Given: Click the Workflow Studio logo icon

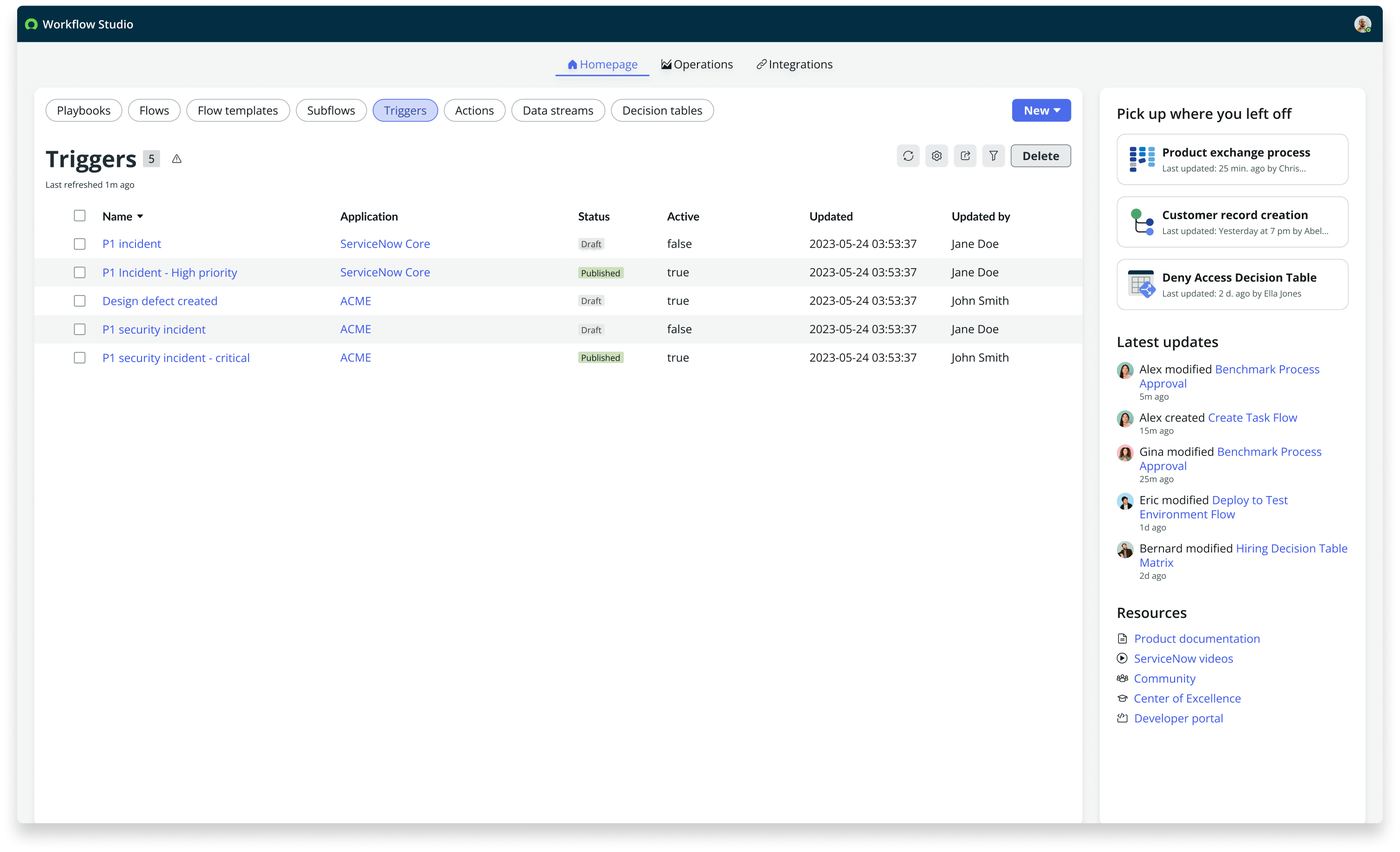Looking at the screenshot, I should (31, 24).
